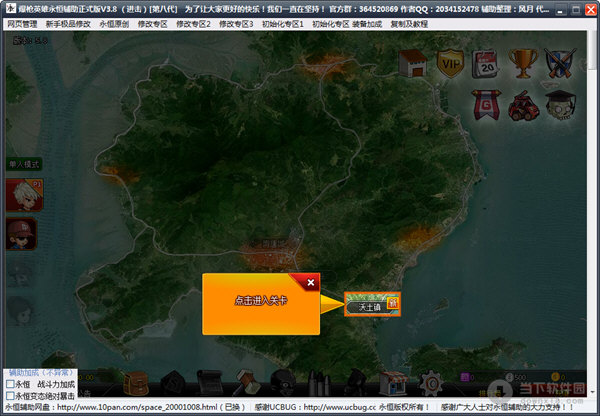The height and width of the screenshot is (416, 600).
Task: Close the orange tutorial popup
Action: [x=311, y=282]
